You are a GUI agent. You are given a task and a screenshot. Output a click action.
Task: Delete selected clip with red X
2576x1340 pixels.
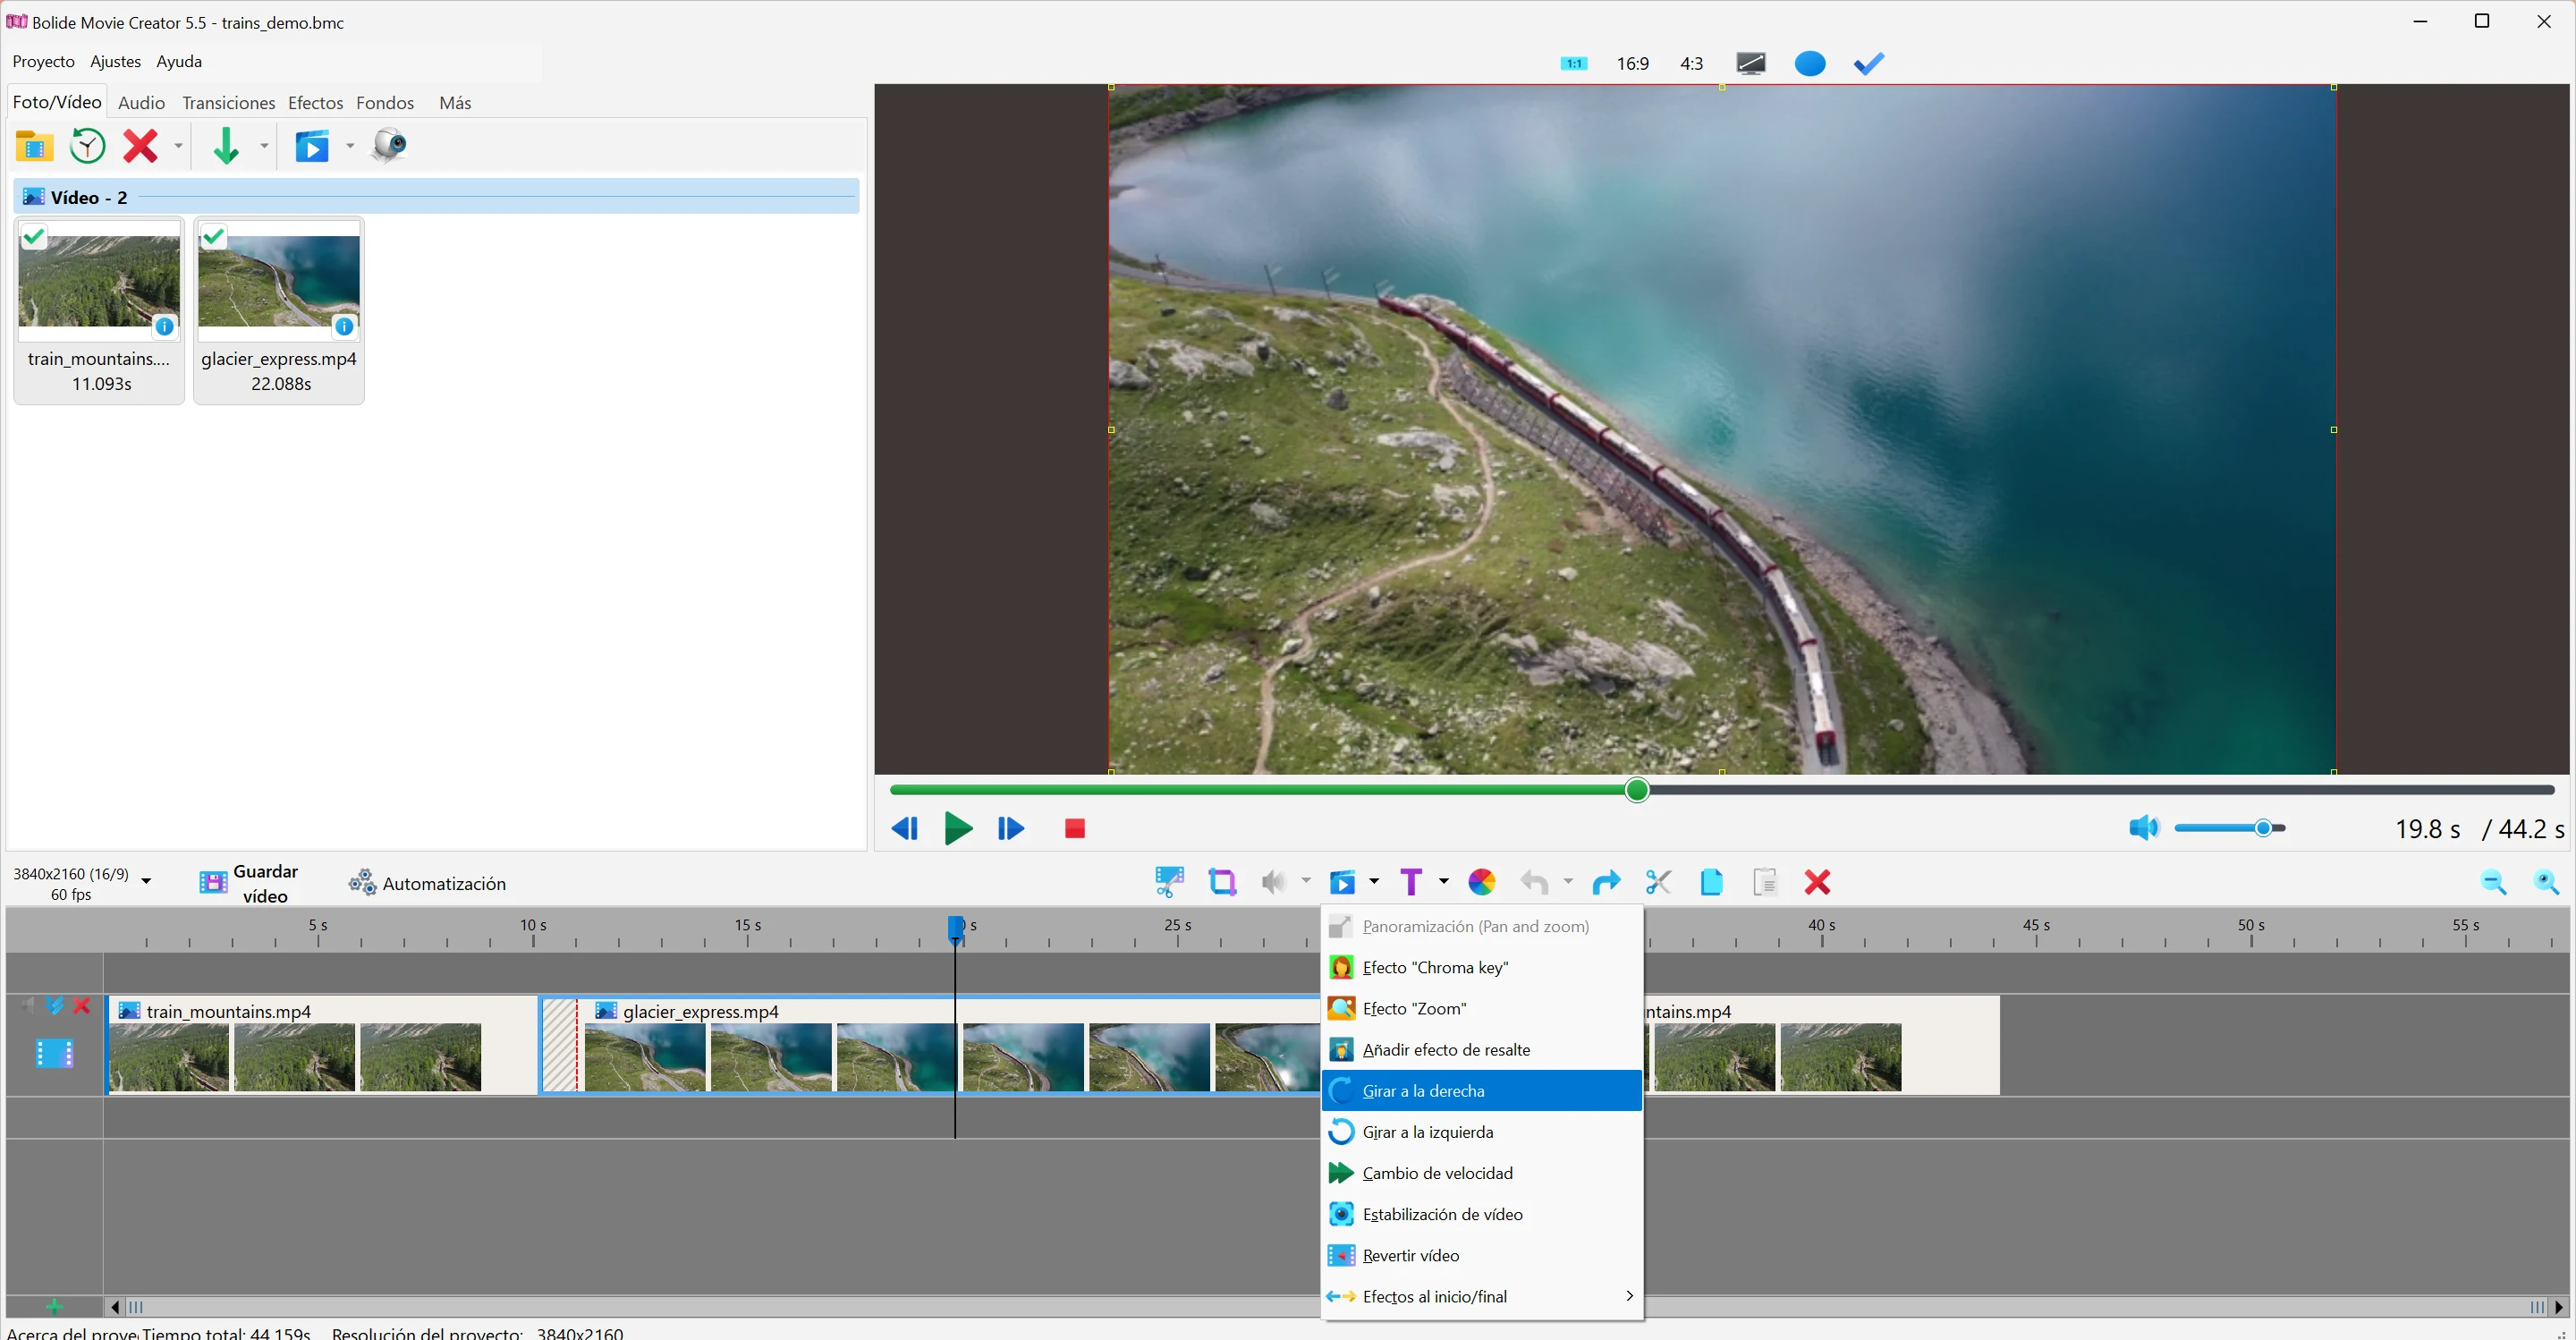click(x=1818, y=882)
